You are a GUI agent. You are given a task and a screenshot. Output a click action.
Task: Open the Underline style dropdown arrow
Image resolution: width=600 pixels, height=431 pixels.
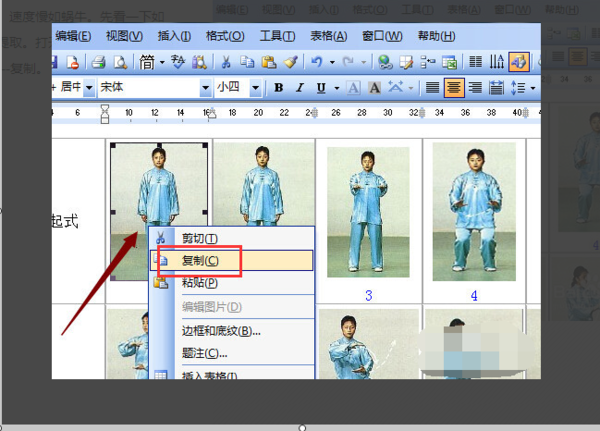click(337, 88)
